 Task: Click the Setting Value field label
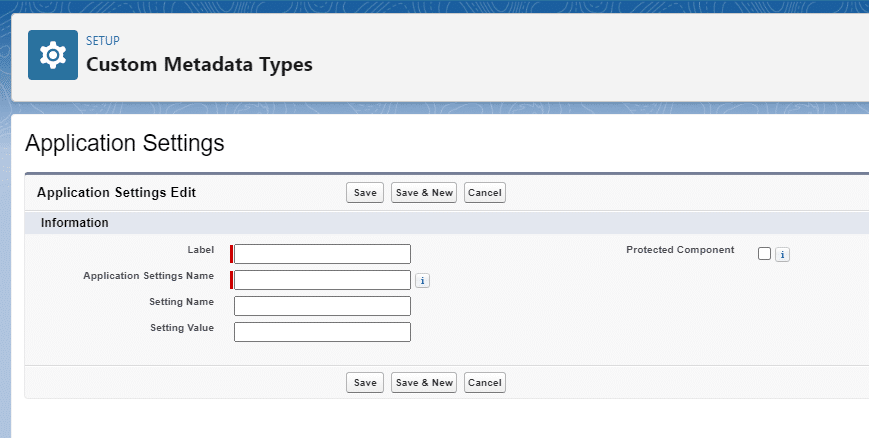tap(182, 328)
